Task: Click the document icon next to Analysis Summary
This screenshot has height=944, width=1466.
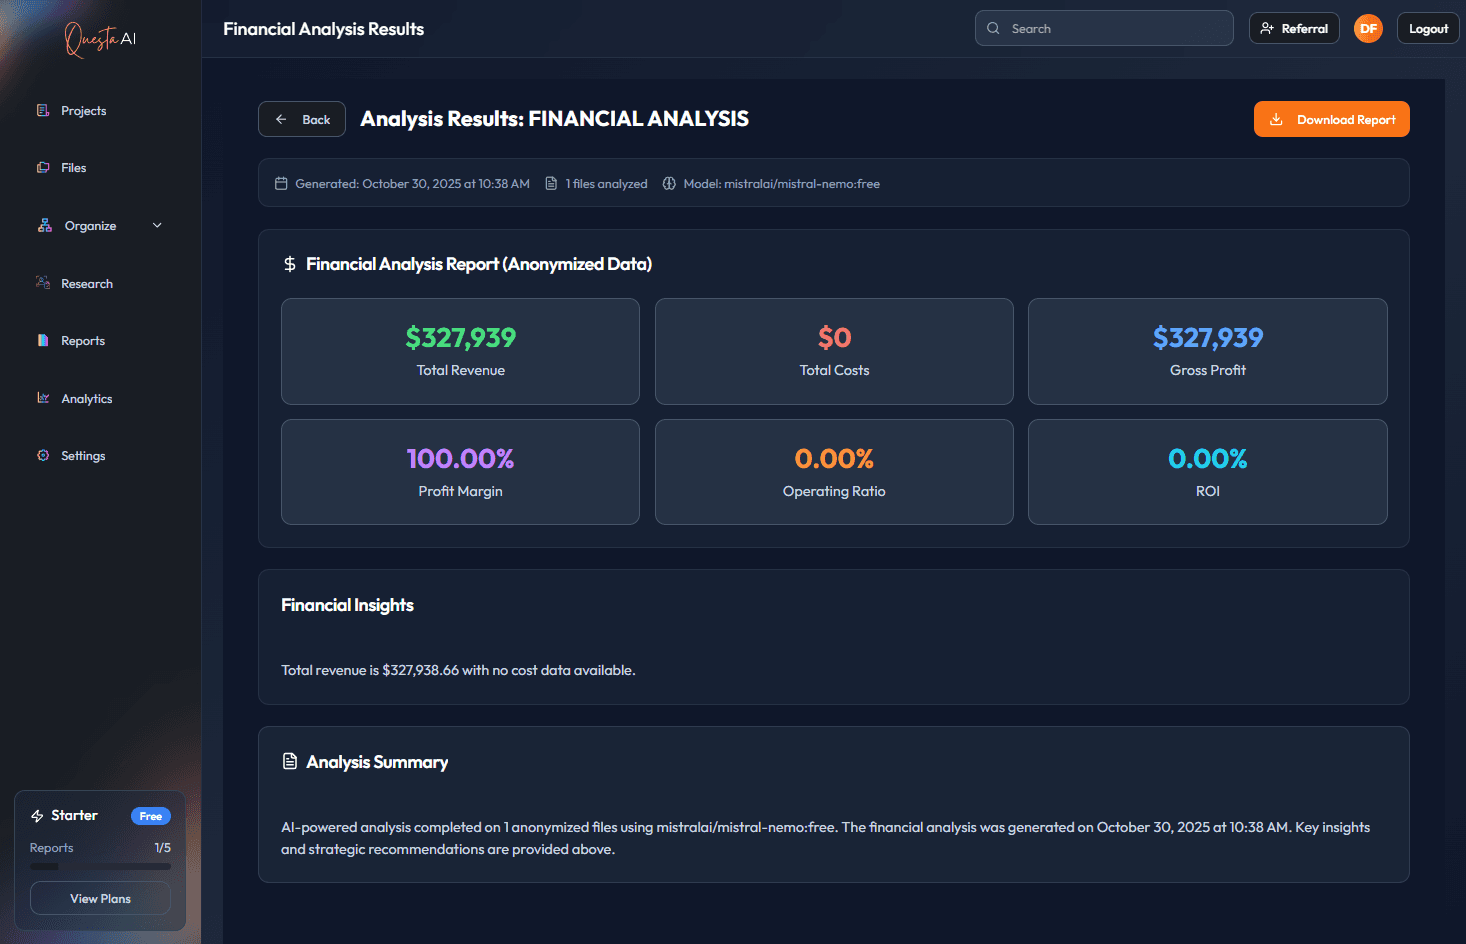Action: [x=289, y=761]
